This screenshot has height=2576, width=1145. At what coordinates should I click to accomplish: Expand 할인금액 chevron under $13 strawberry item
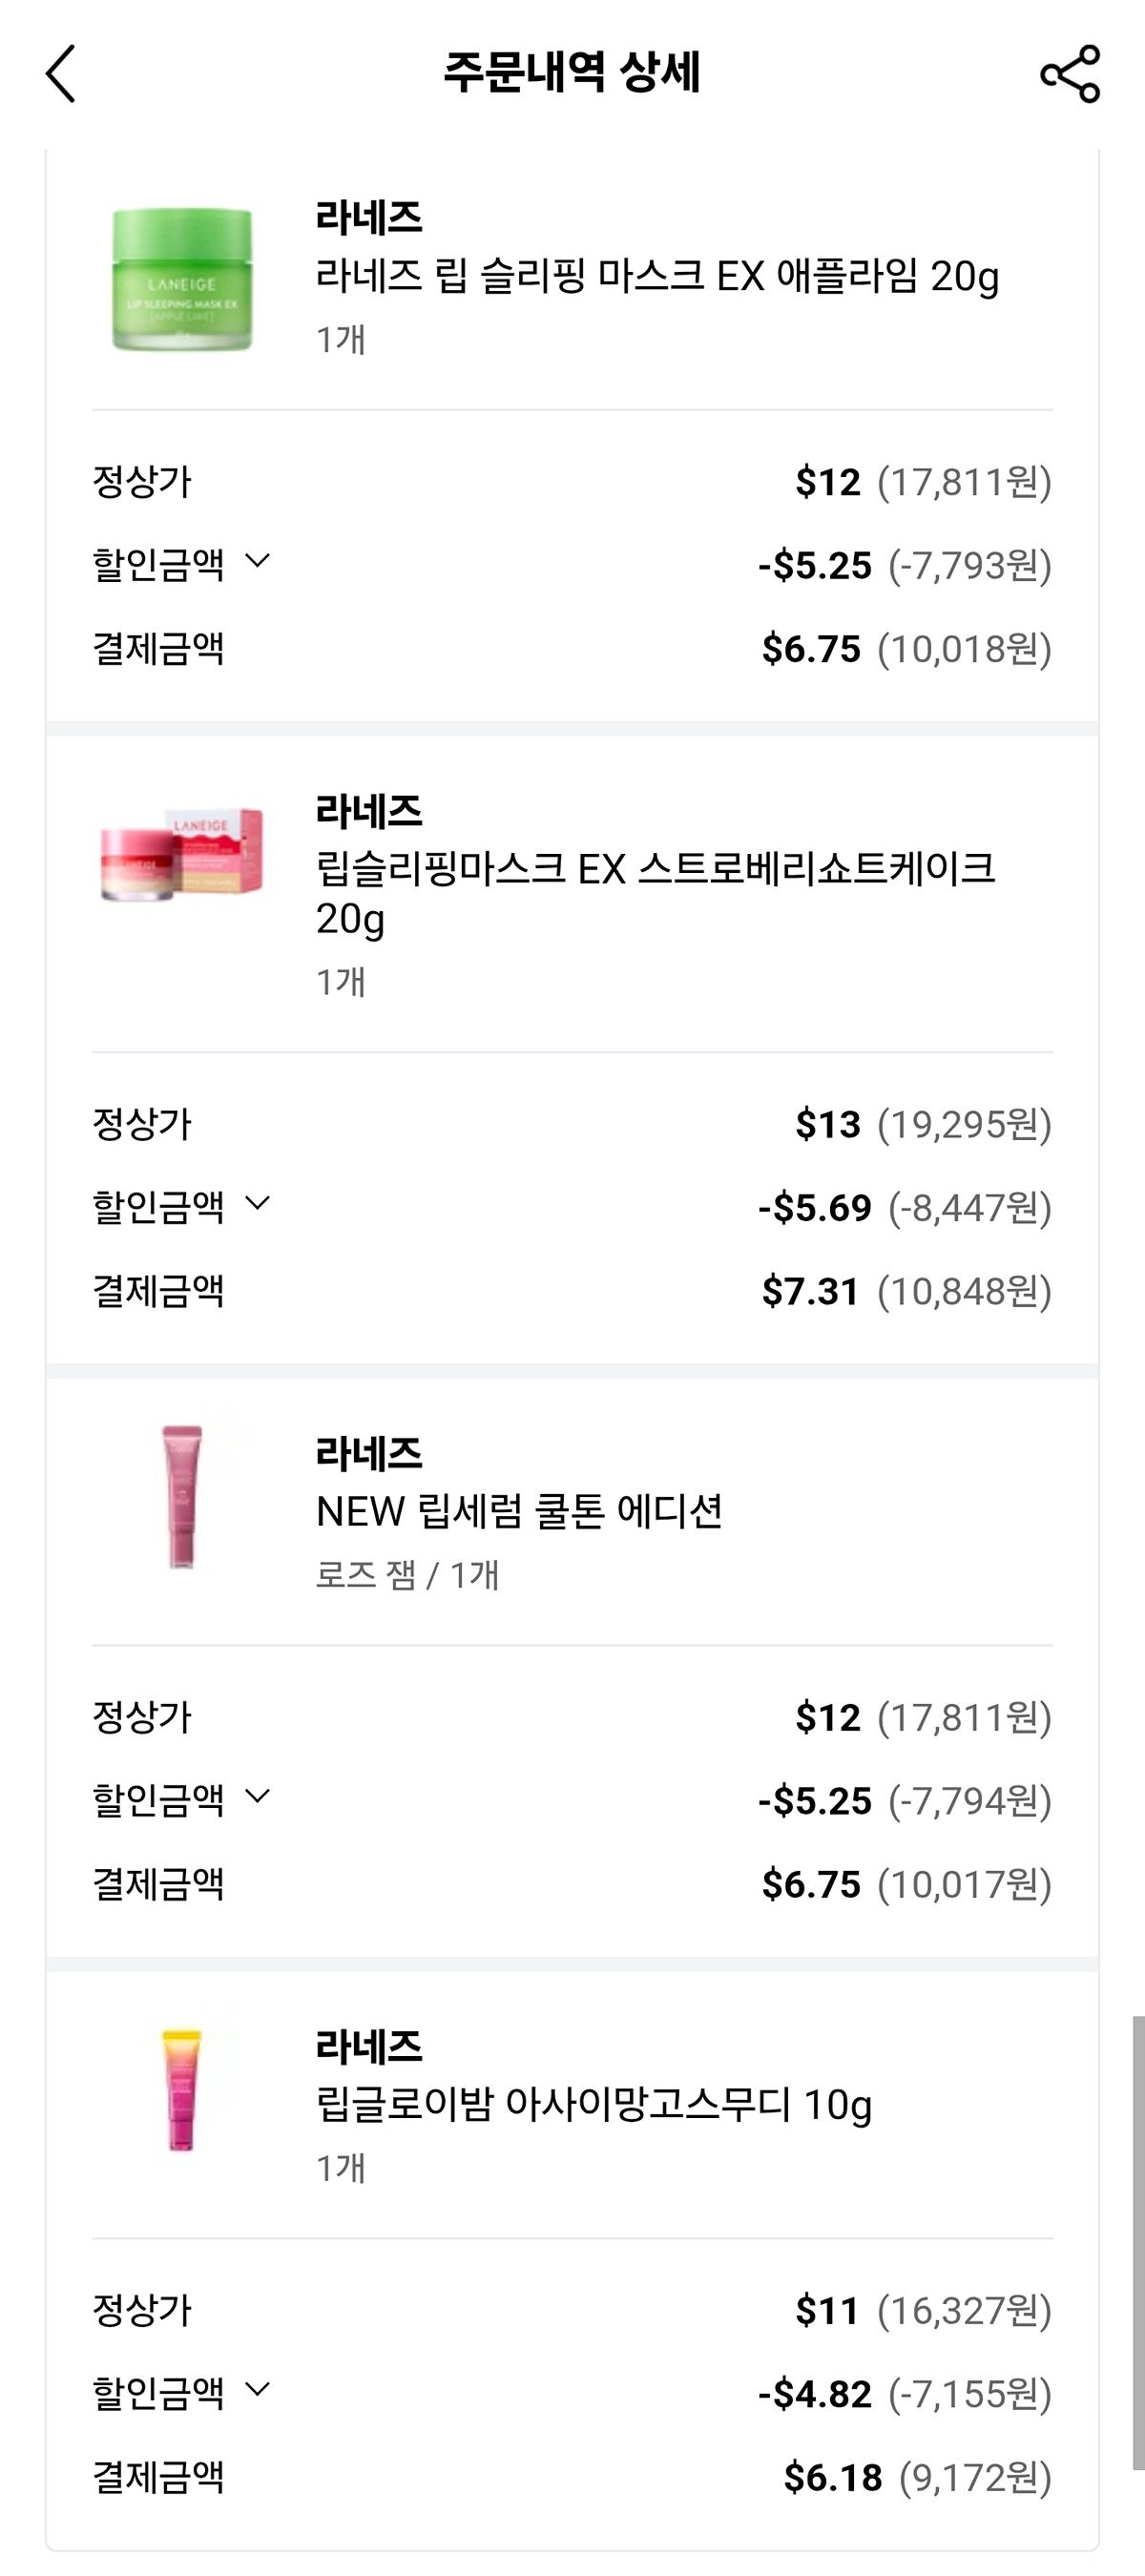[257, 1204]
